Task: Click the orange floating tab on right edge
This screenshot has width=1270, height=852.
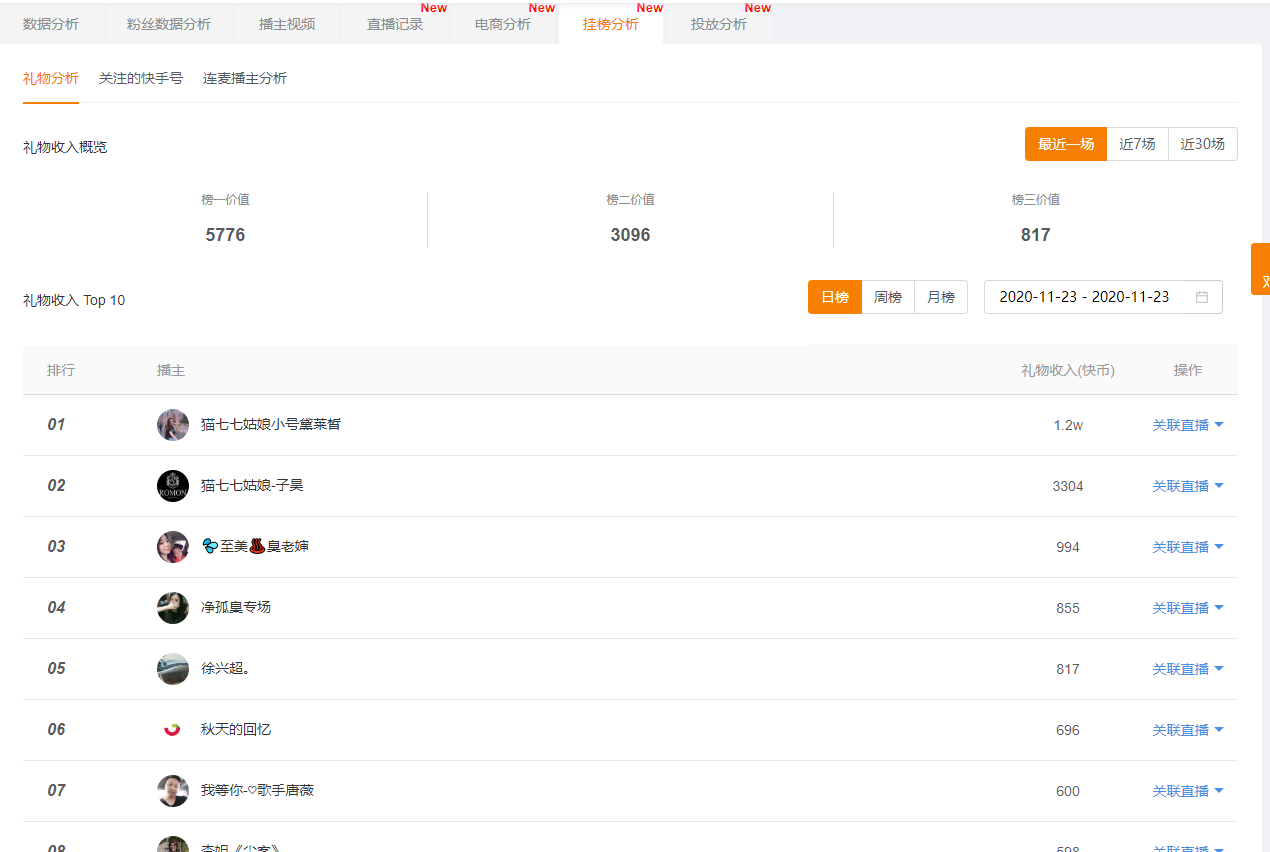Action: (1262, 268)
